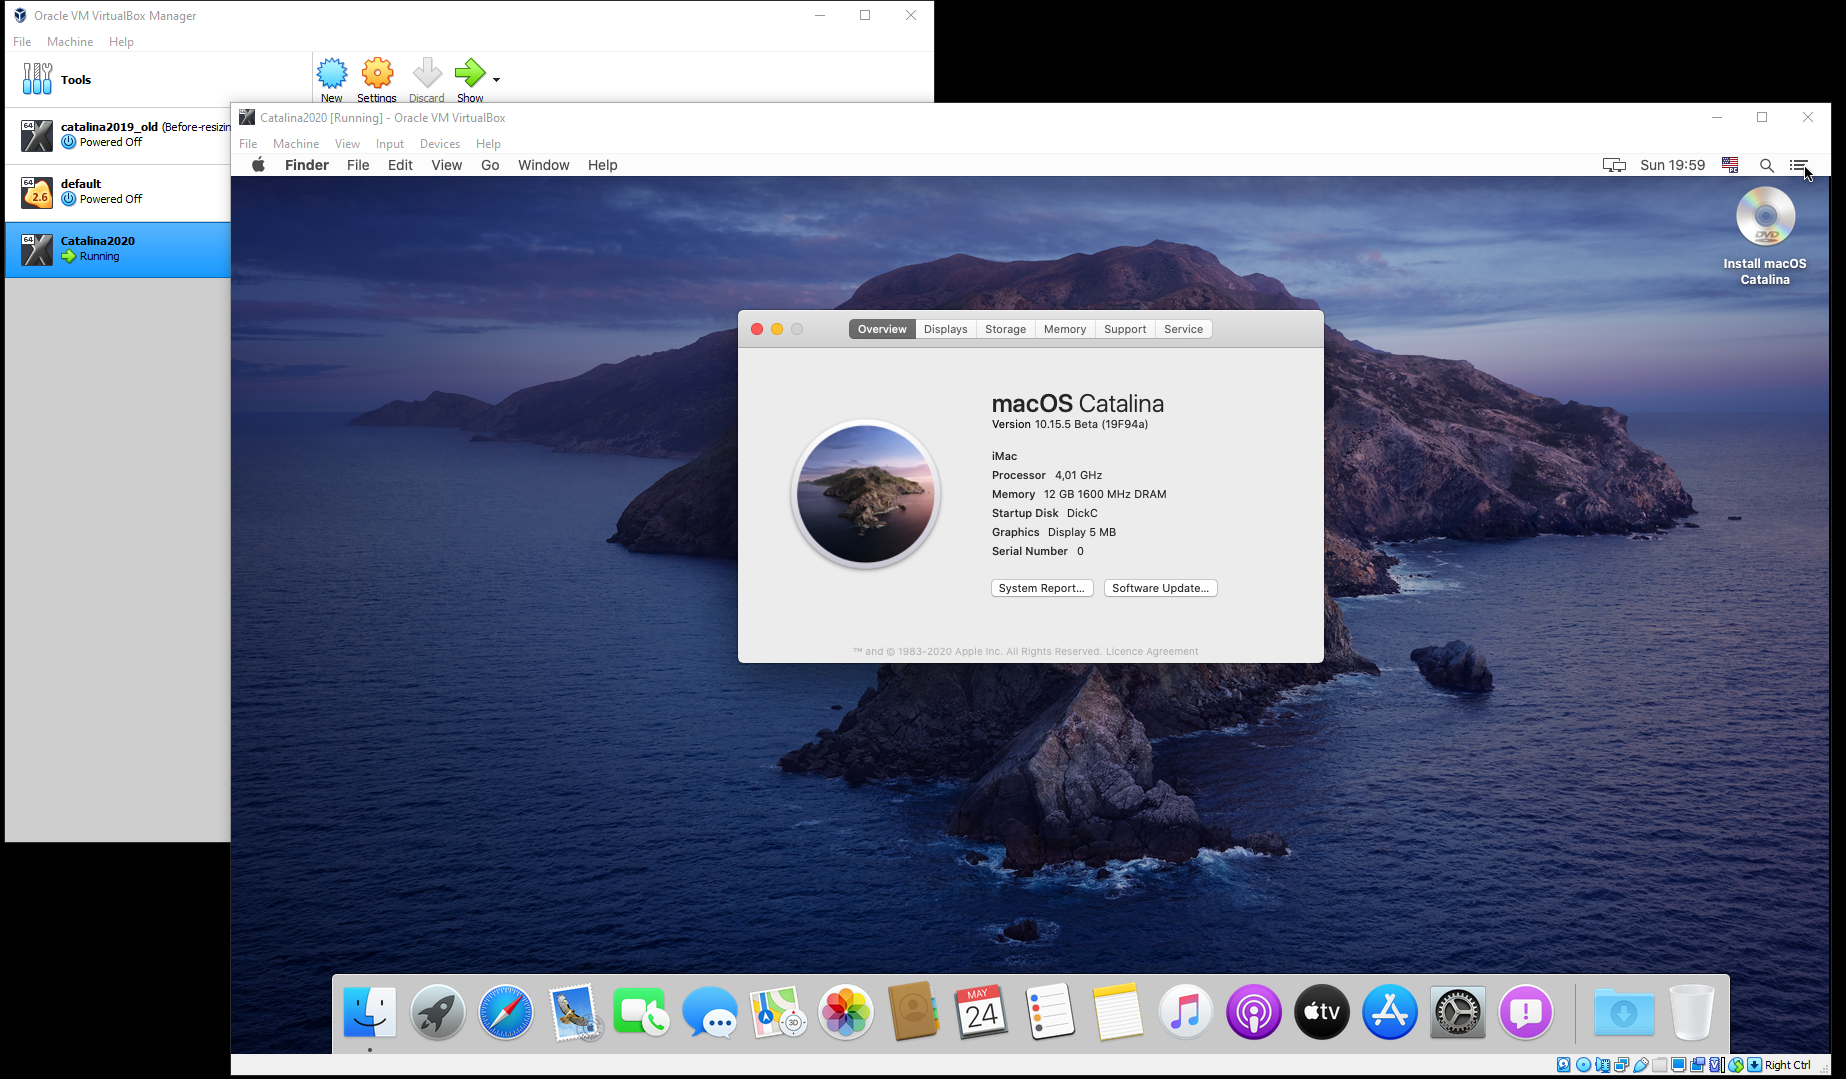Open Photos from the Dock

click(x=846, y=1012)
